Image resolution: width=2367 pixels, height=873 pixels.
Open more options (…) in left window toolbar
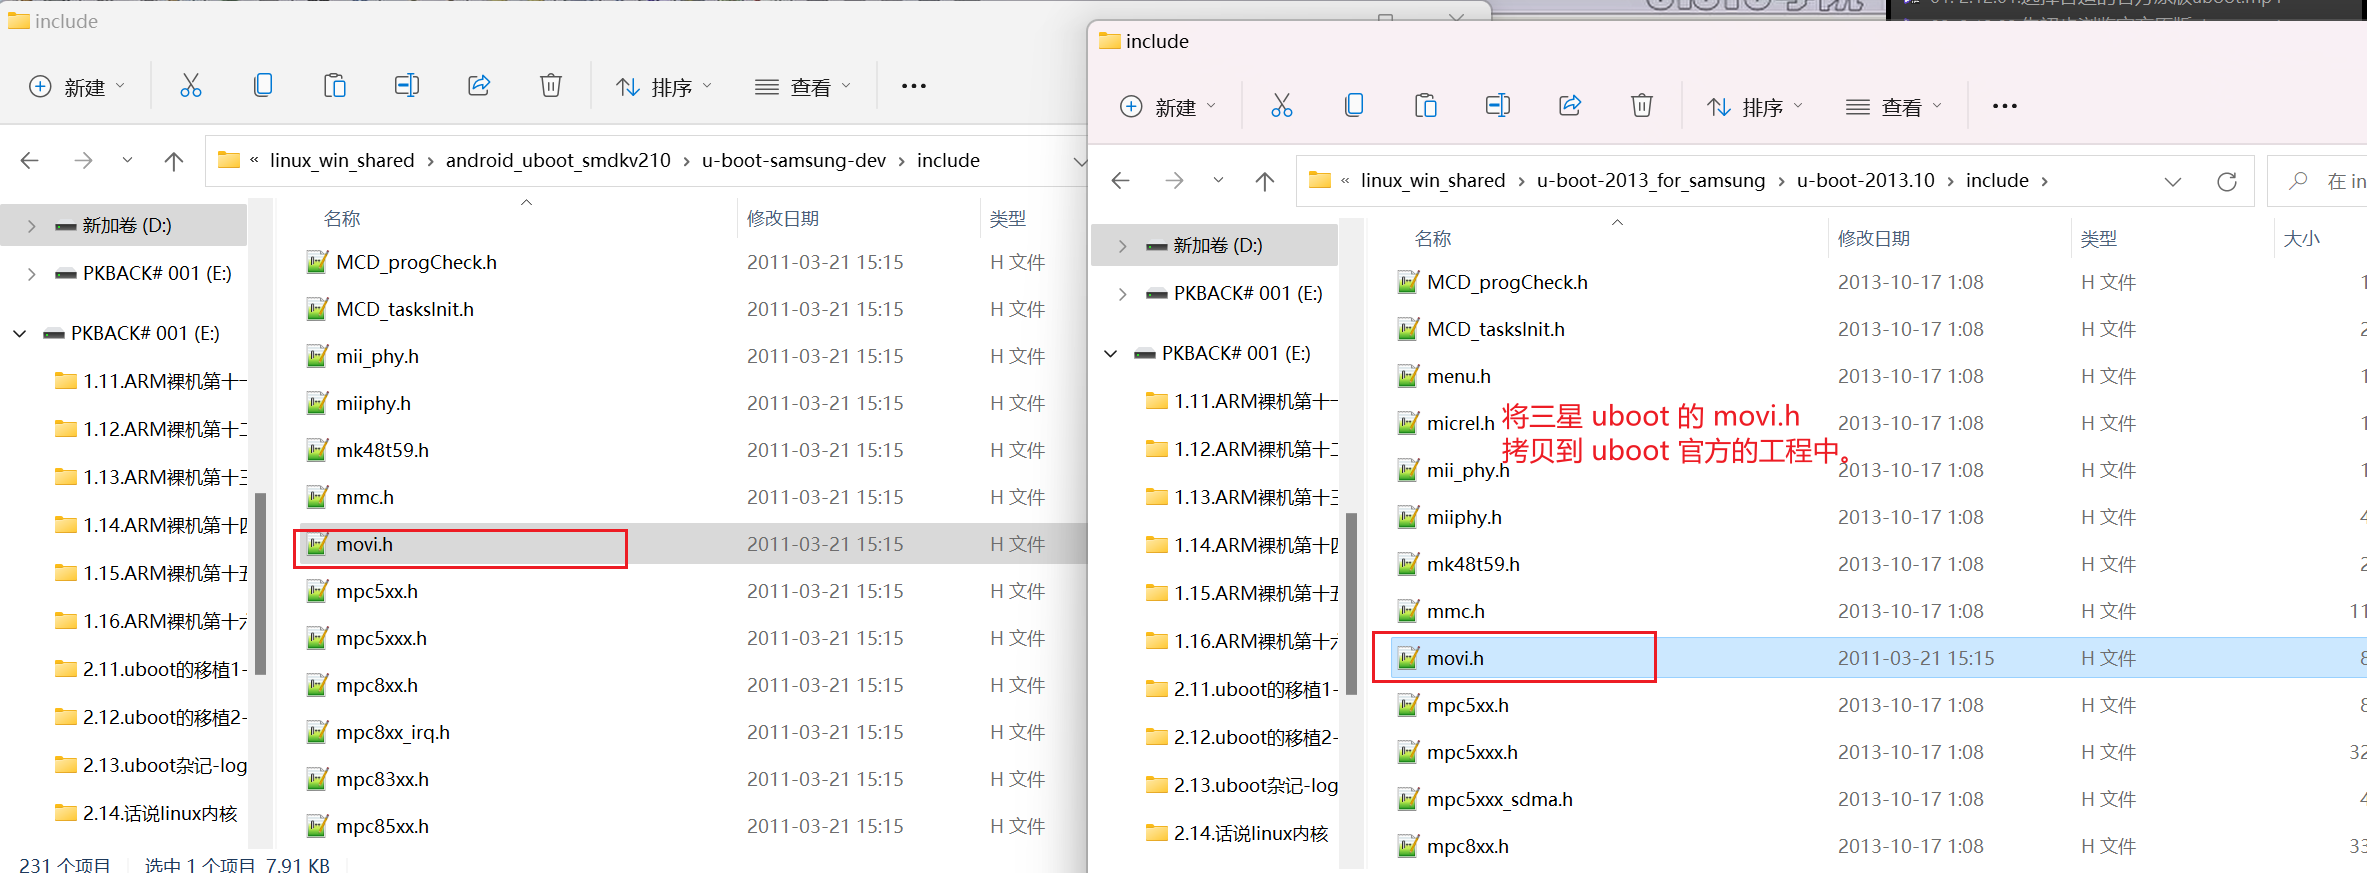(914, 86)
